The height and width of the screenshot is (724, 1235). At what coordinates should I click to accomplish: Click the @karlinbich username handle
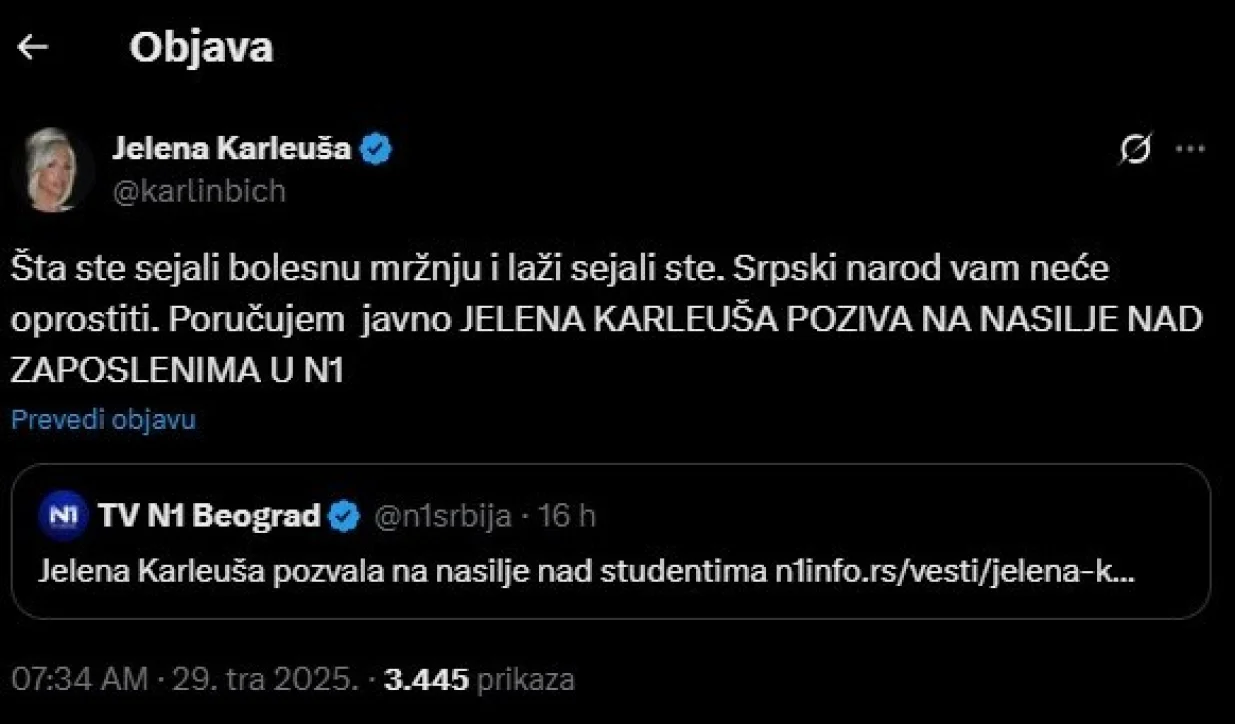tap(201, 190)
